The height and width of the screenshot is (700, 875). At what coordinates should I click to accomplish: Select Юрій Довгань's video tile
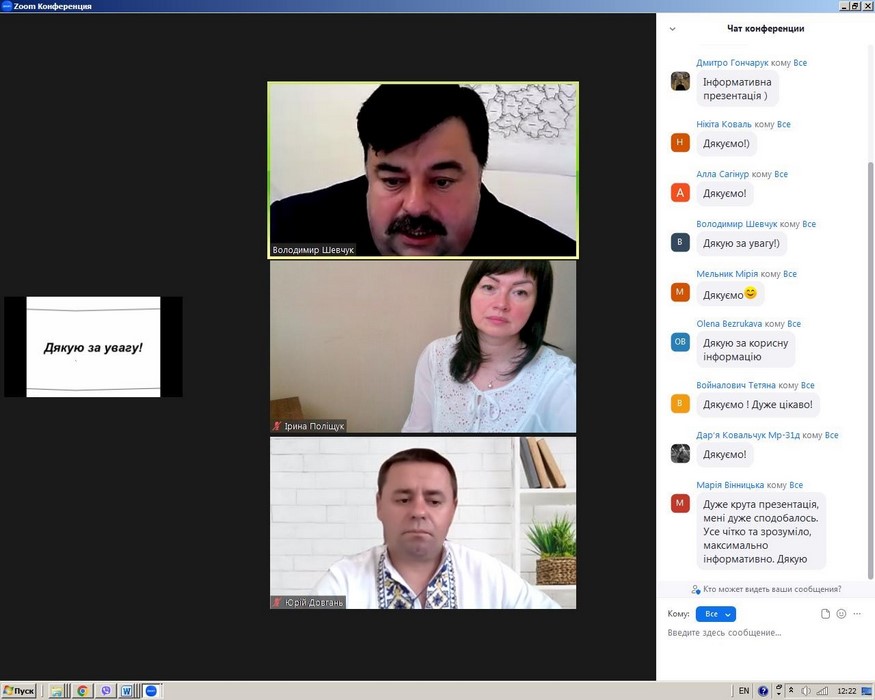point(423,523)
